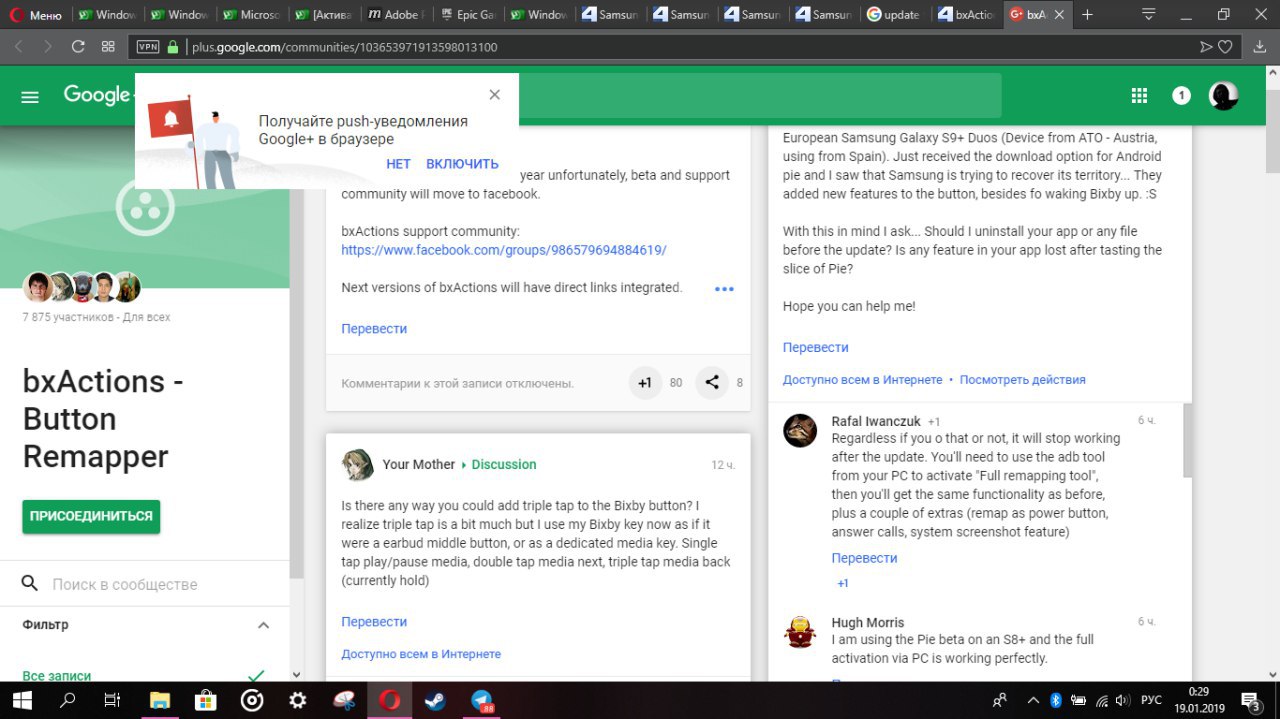Open Hugh Morris's profile name
This screenshot has height=719, width=1280.
pos(868,622)
